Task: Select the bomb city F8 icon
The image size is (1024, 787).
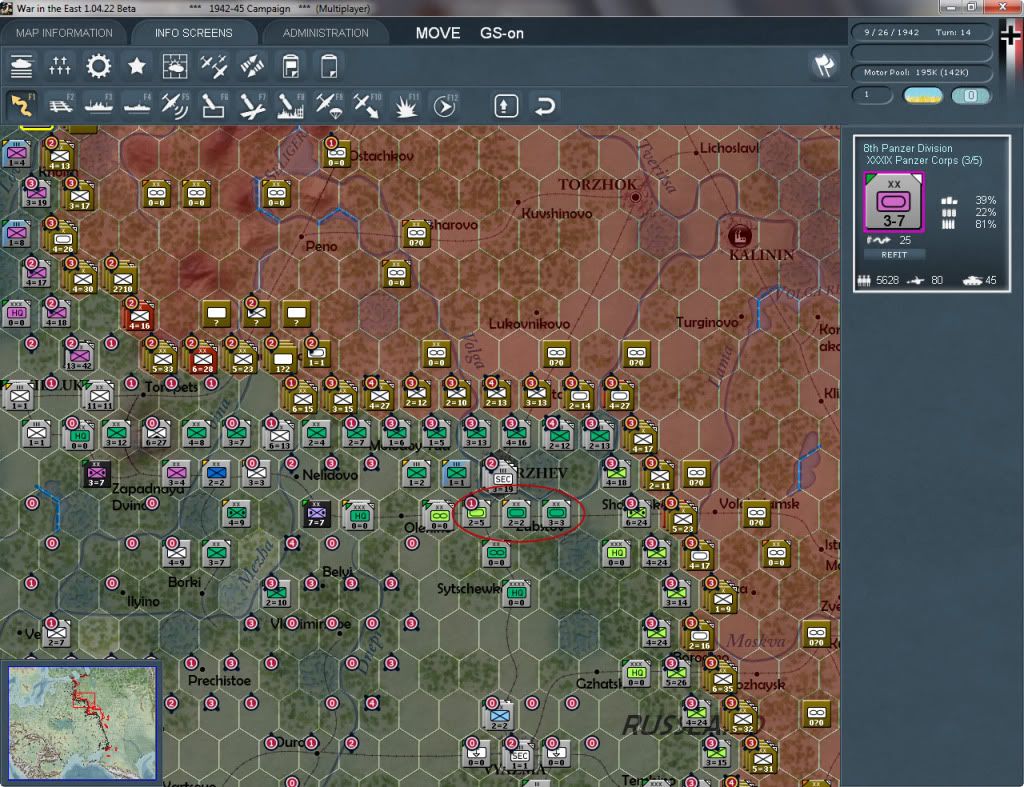Action: pos(291,105)
